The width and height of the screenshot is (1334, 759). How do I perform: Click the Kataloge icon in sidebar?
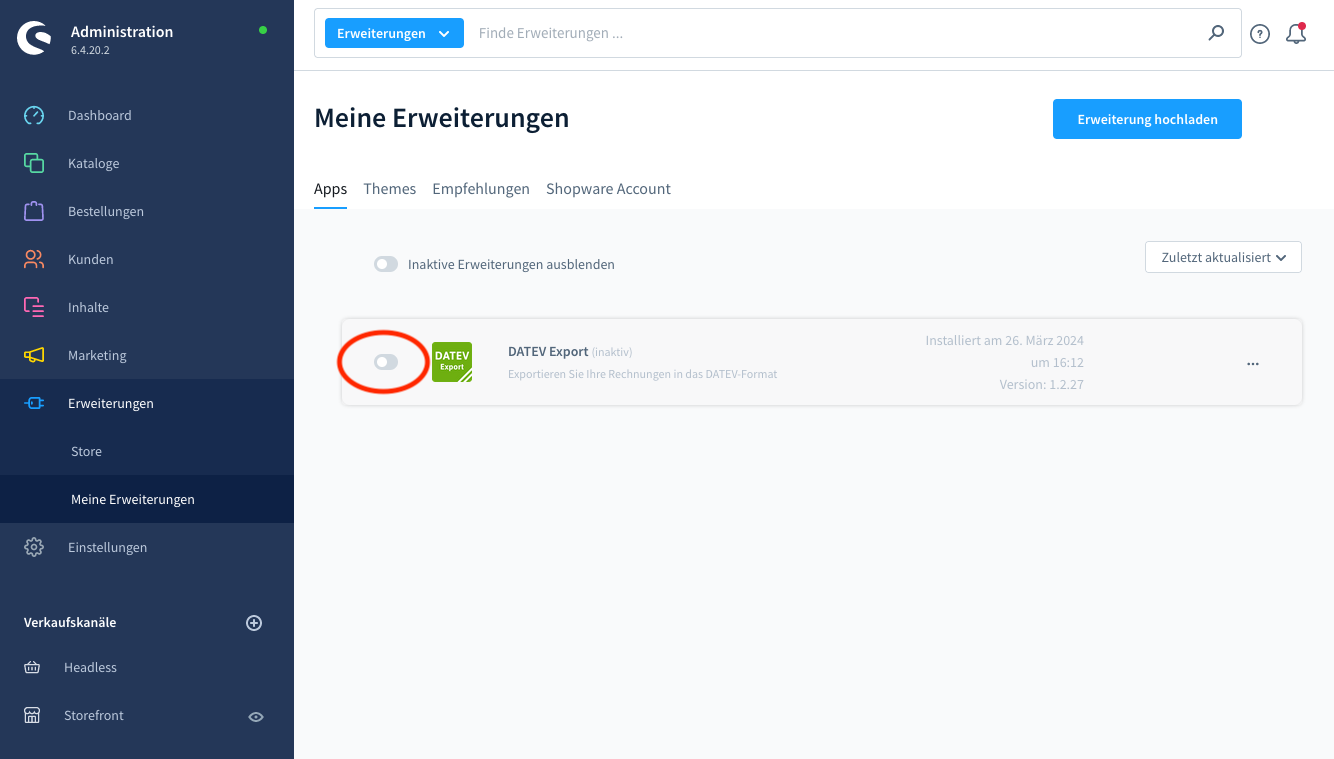pos(34,163)
